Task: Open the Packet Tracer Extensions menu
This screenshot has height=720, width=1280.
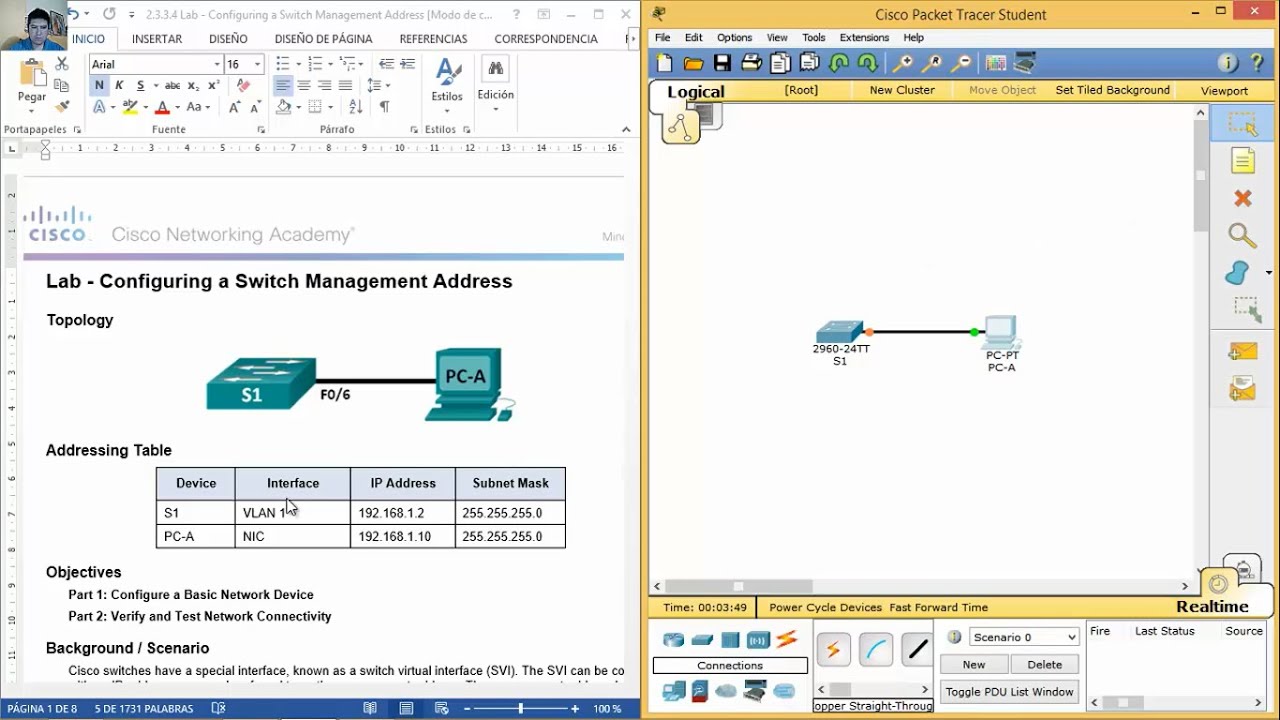Action: pyautogui.click(x=864, y=38)
